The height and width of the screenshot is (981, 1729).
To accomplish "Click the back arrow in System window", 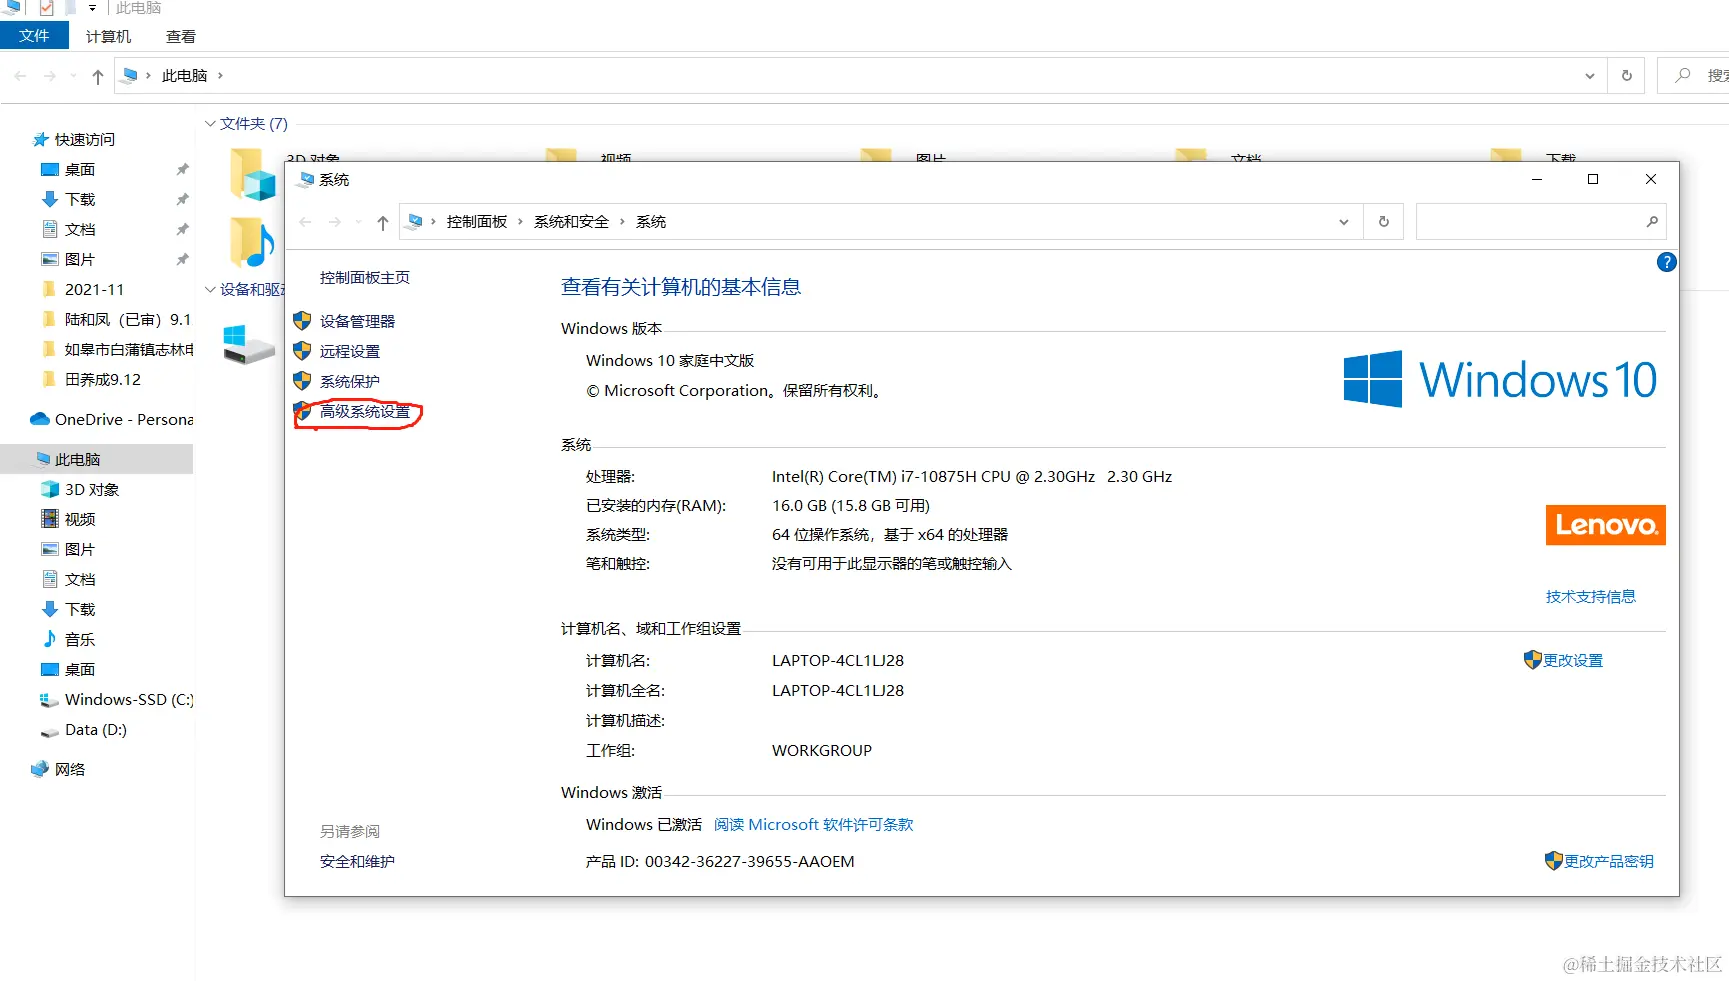I will tap(306, 222).
